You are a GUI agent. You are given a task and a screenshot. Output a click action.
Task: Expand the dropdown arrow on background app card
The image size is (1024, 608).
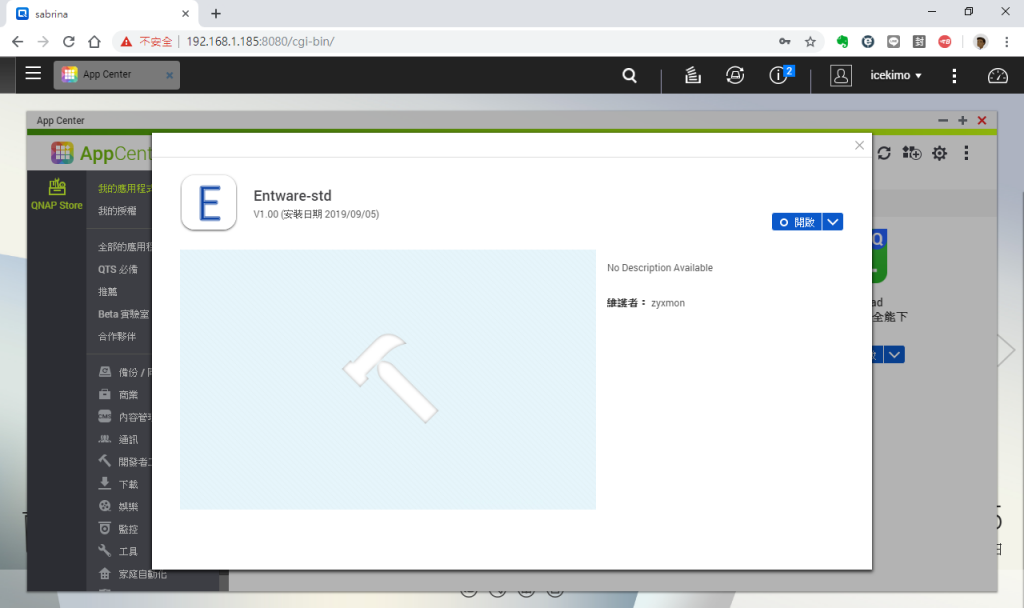(895, 355)
